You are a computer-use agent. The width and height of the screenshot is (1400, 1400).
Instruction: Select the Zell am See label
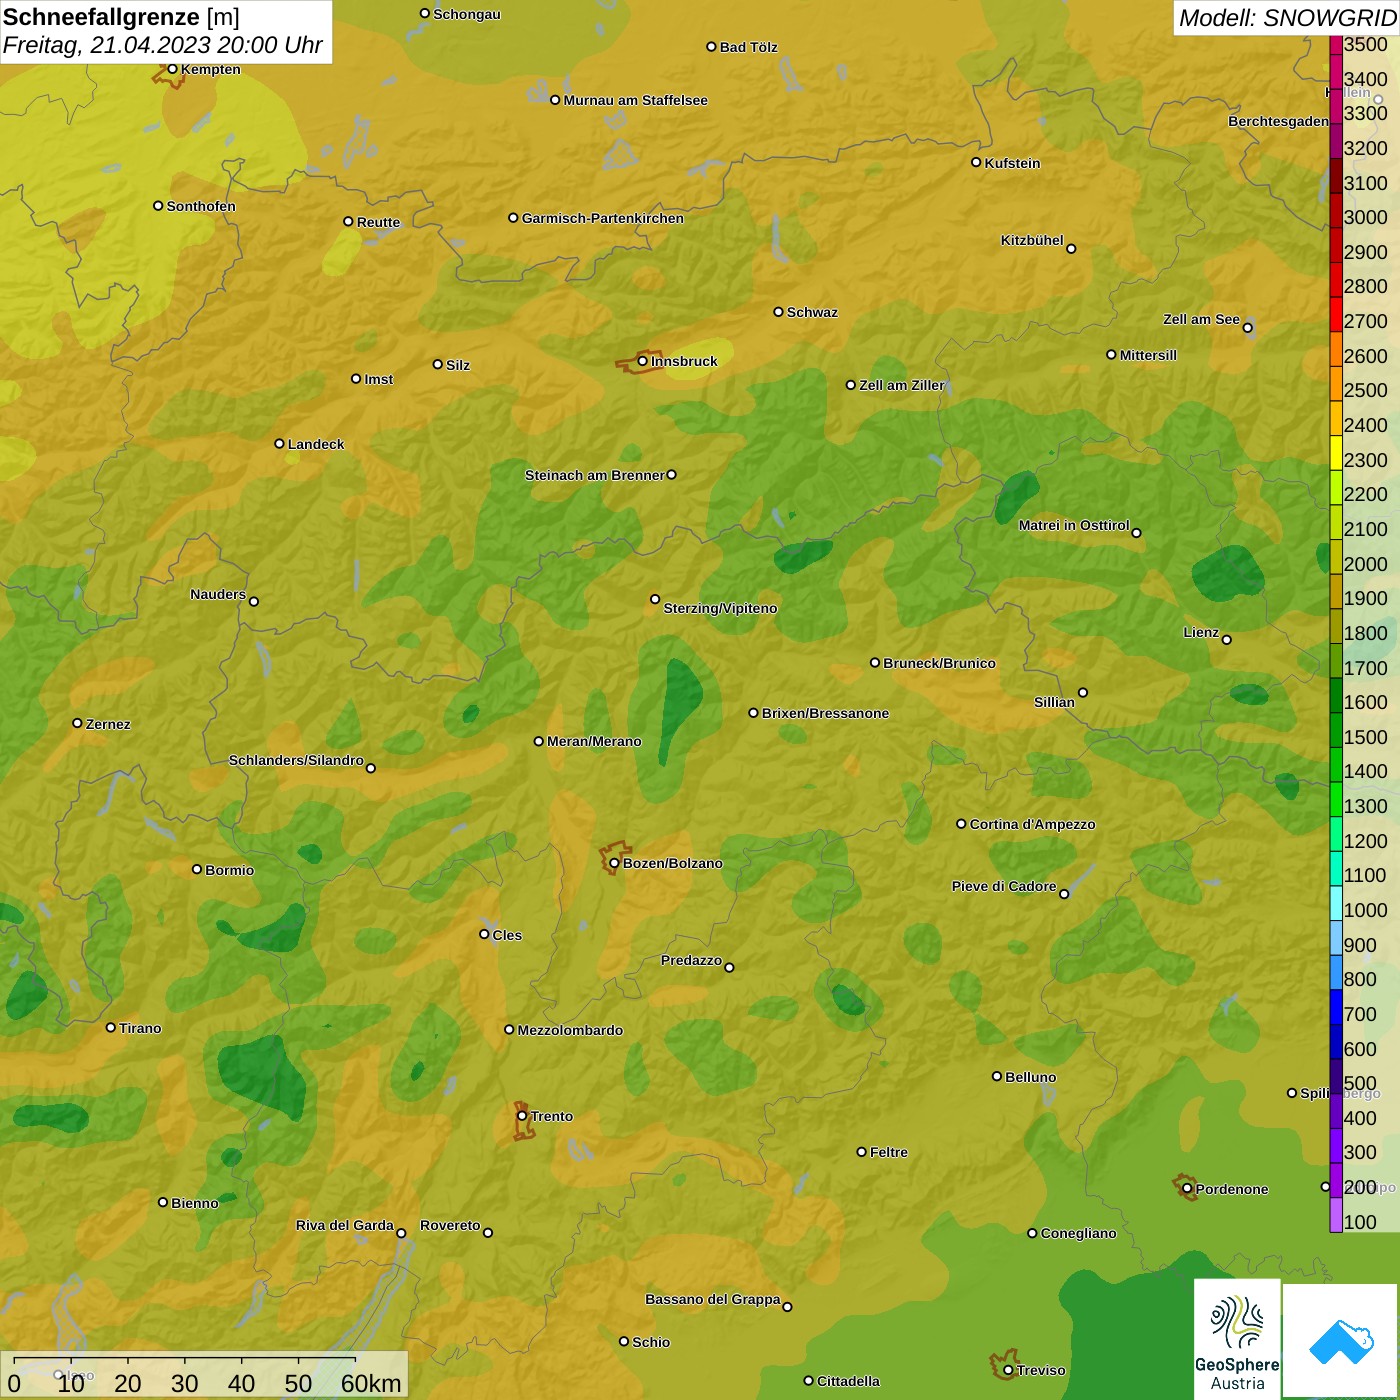click(1201, 319)
